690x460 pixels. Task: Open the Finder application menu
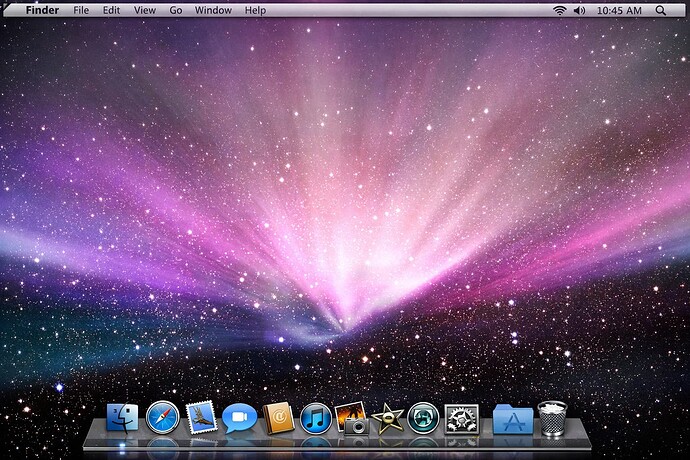click(x=42, y=10)
